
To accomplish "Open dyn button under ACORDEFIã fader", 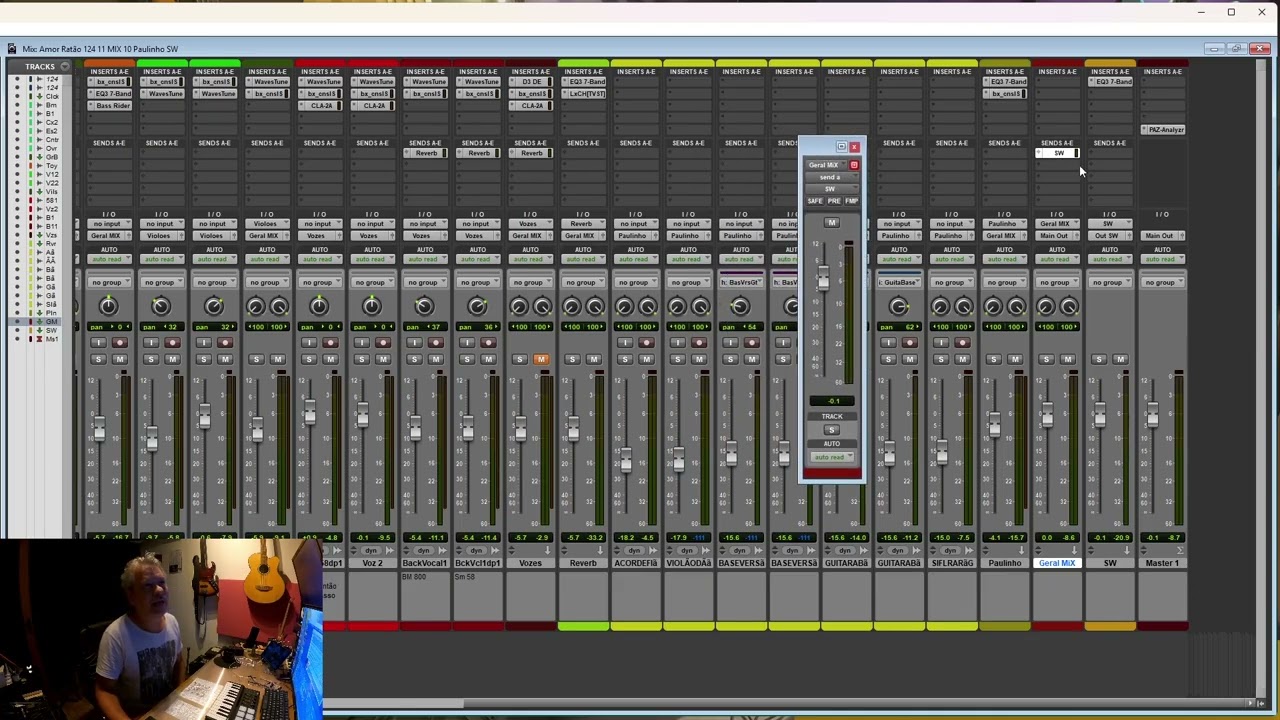I will tap(634, 551).
